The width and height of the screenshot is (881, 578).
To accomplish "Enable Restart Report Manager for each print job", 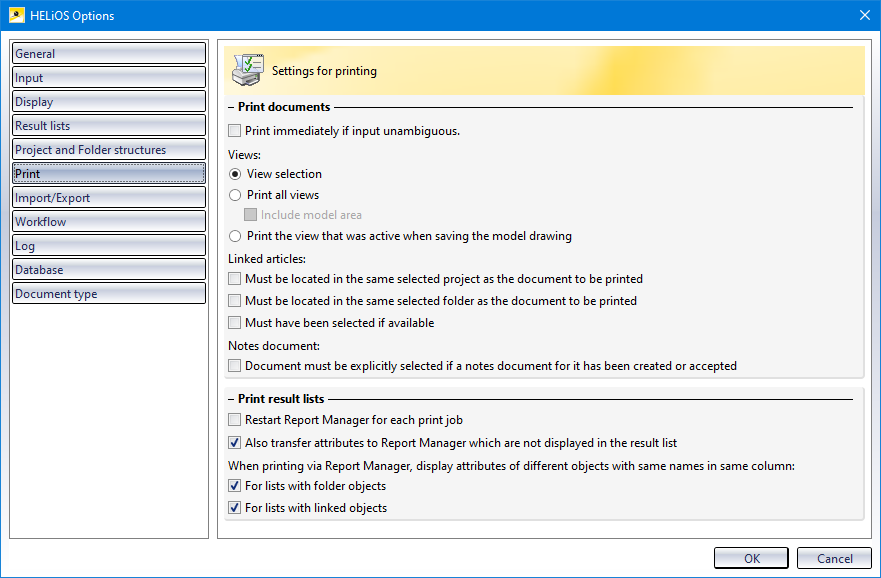I will [x=234, y=420].
